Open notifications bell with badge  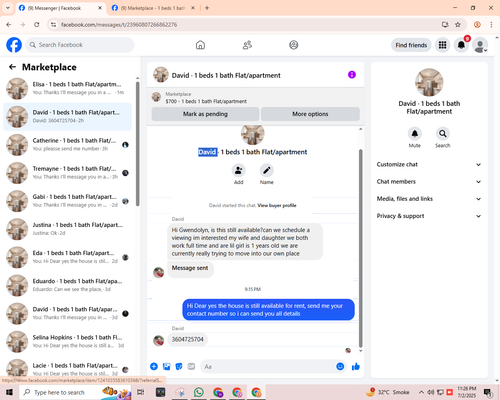tap(461, 45)
